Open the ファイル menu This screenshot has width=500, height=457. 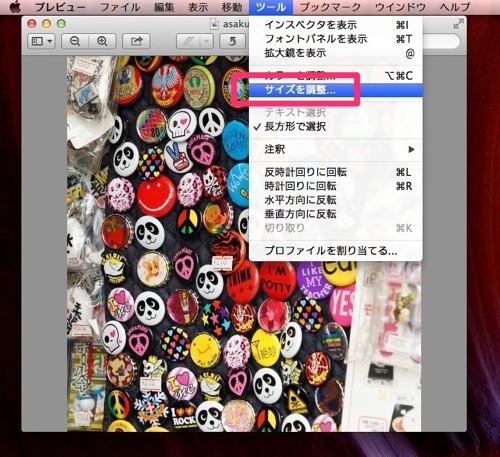(x=120, y=7)
